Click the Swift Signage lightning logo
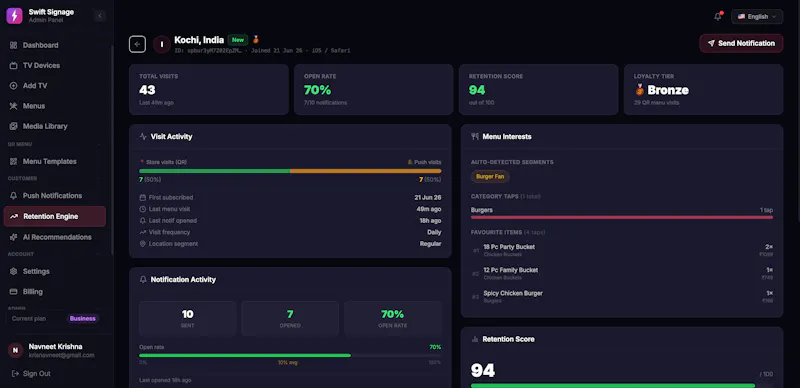 pyautogui.click(x=14, y=16)
